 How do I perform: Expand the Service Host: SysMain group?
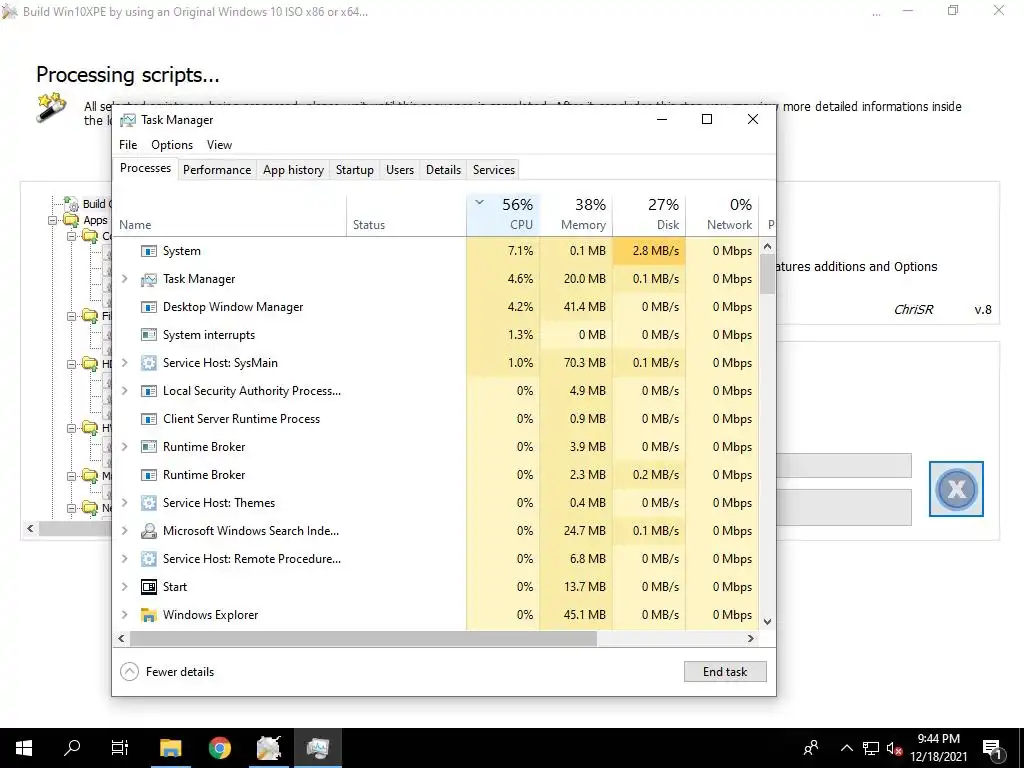pos(125,363)
